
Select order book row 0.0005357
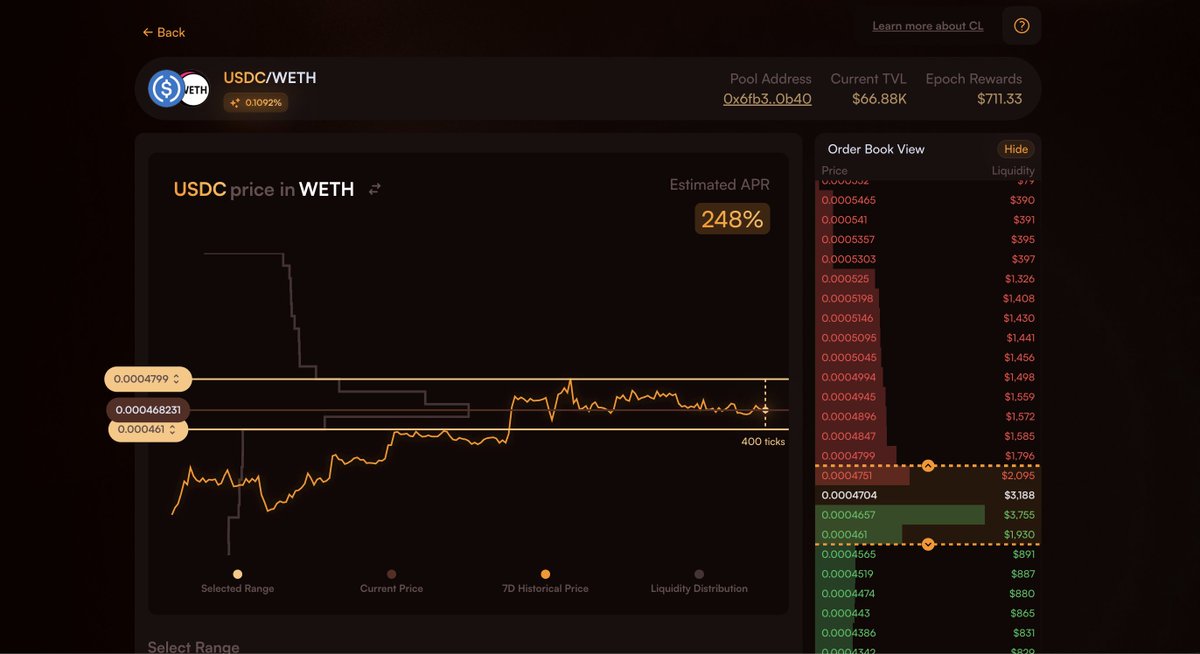click(x=928, y=239)
